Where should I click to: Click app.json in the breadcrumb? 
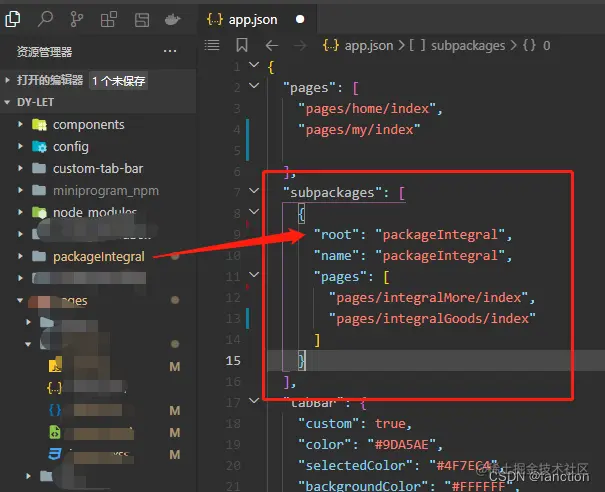point(368,46)
